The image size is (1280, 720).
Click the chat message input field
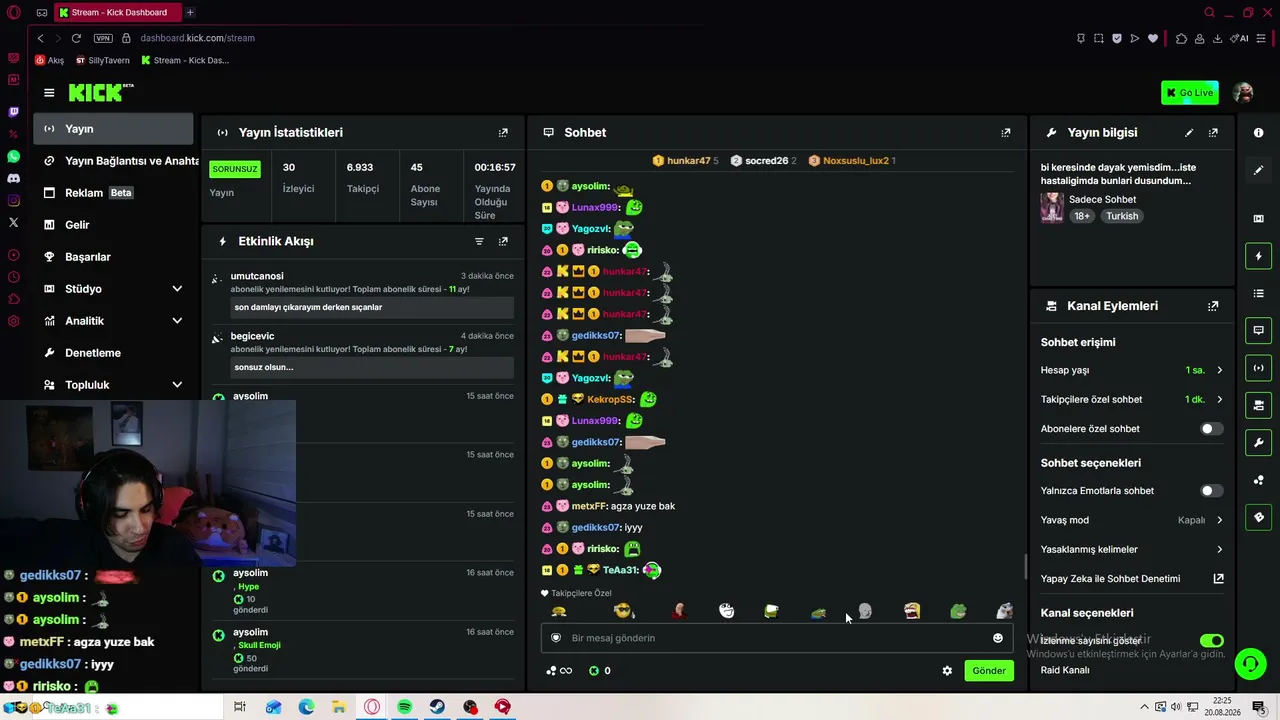(x=777, y=638)
